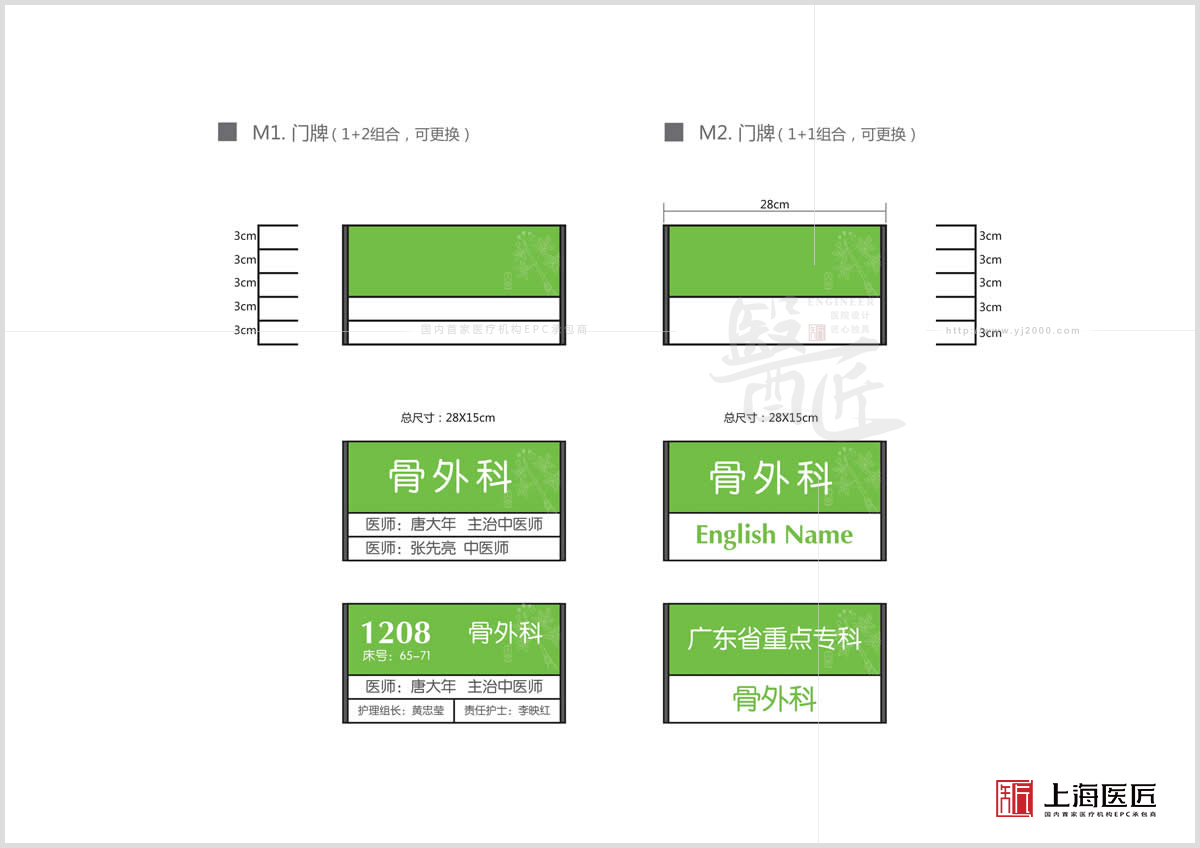Click the 广东省重点专科 sign header
1200x848 pixels.
pos(774,639)
